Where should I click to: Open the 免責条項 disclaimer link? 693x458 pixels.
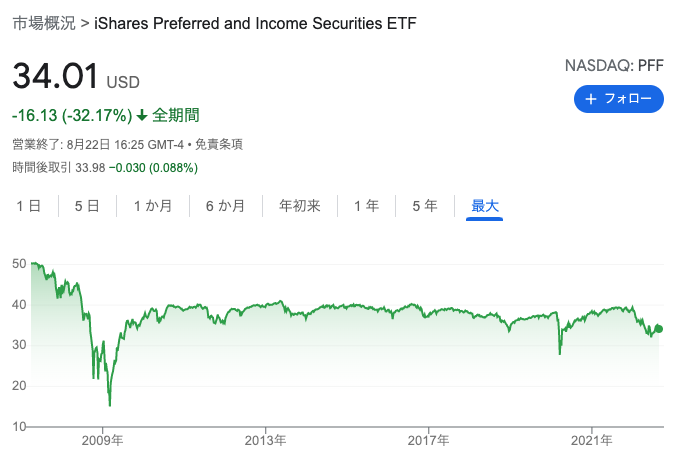[219, 145]
